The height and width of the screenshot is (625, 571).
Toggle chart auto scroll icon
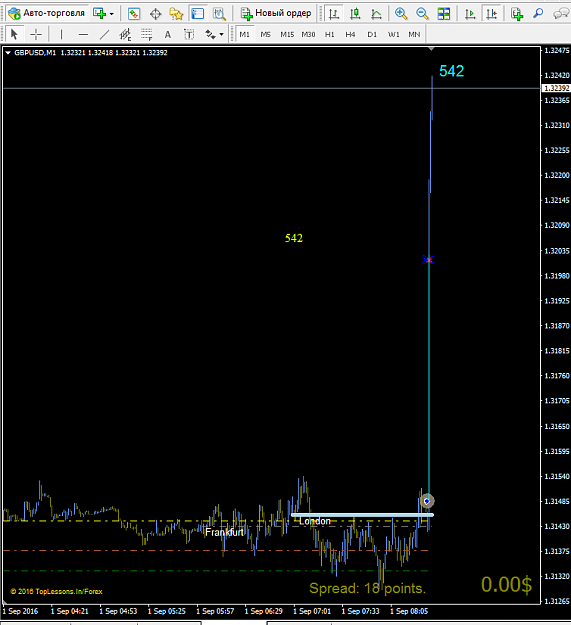[x=470, y=14]
